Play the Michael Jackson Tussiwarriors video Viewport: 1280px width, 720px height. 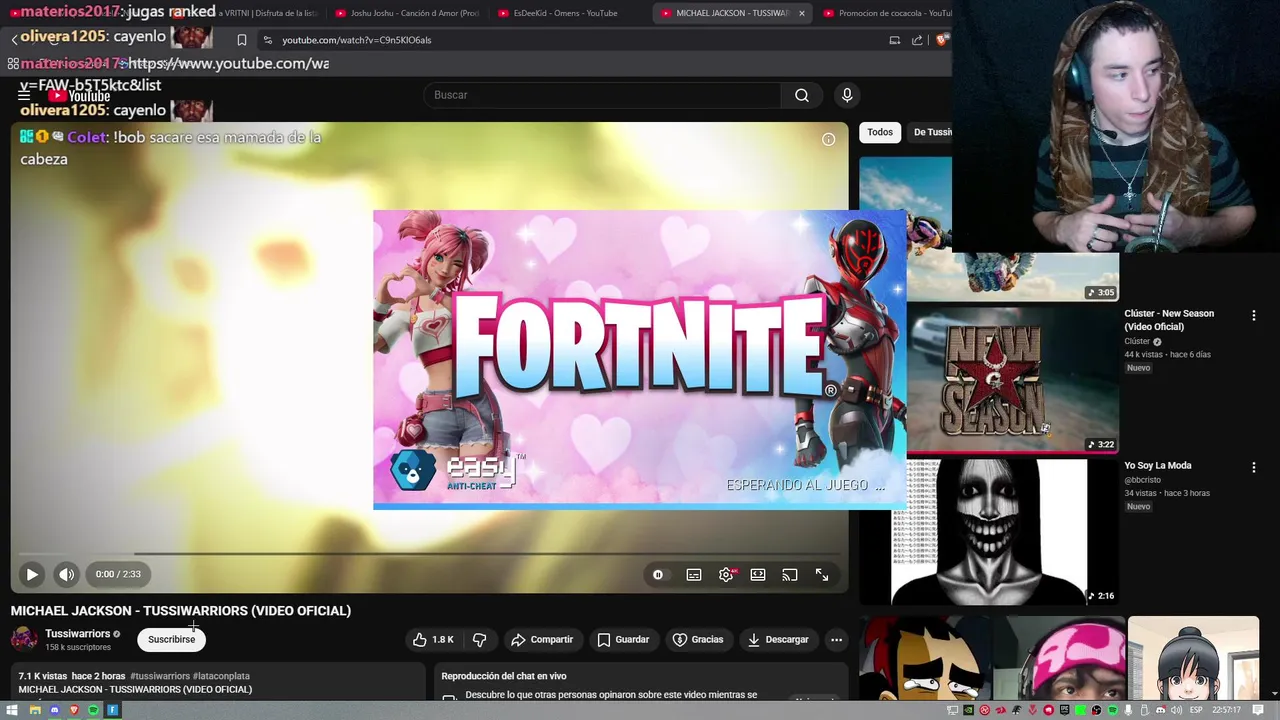pyautogui.click(x=31, y=574)
